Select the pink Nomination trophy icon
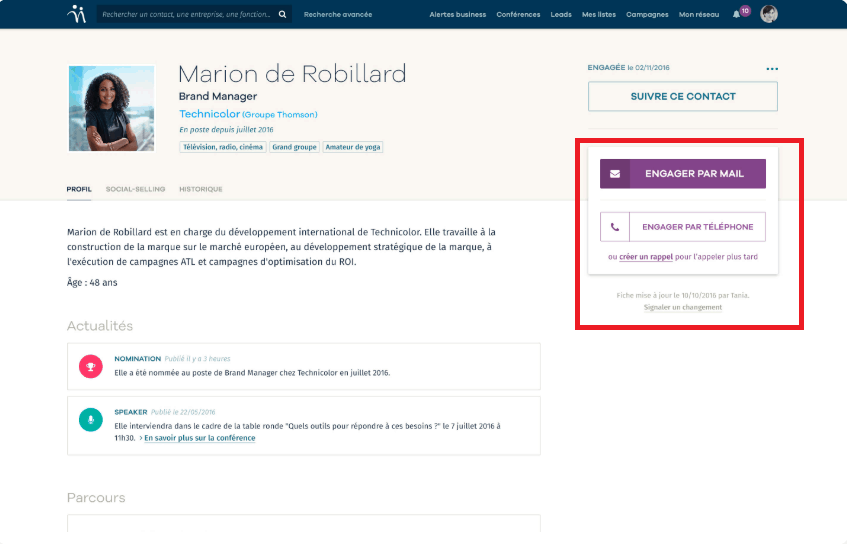This screenshot has width=847, height=544. pos(91,366)
